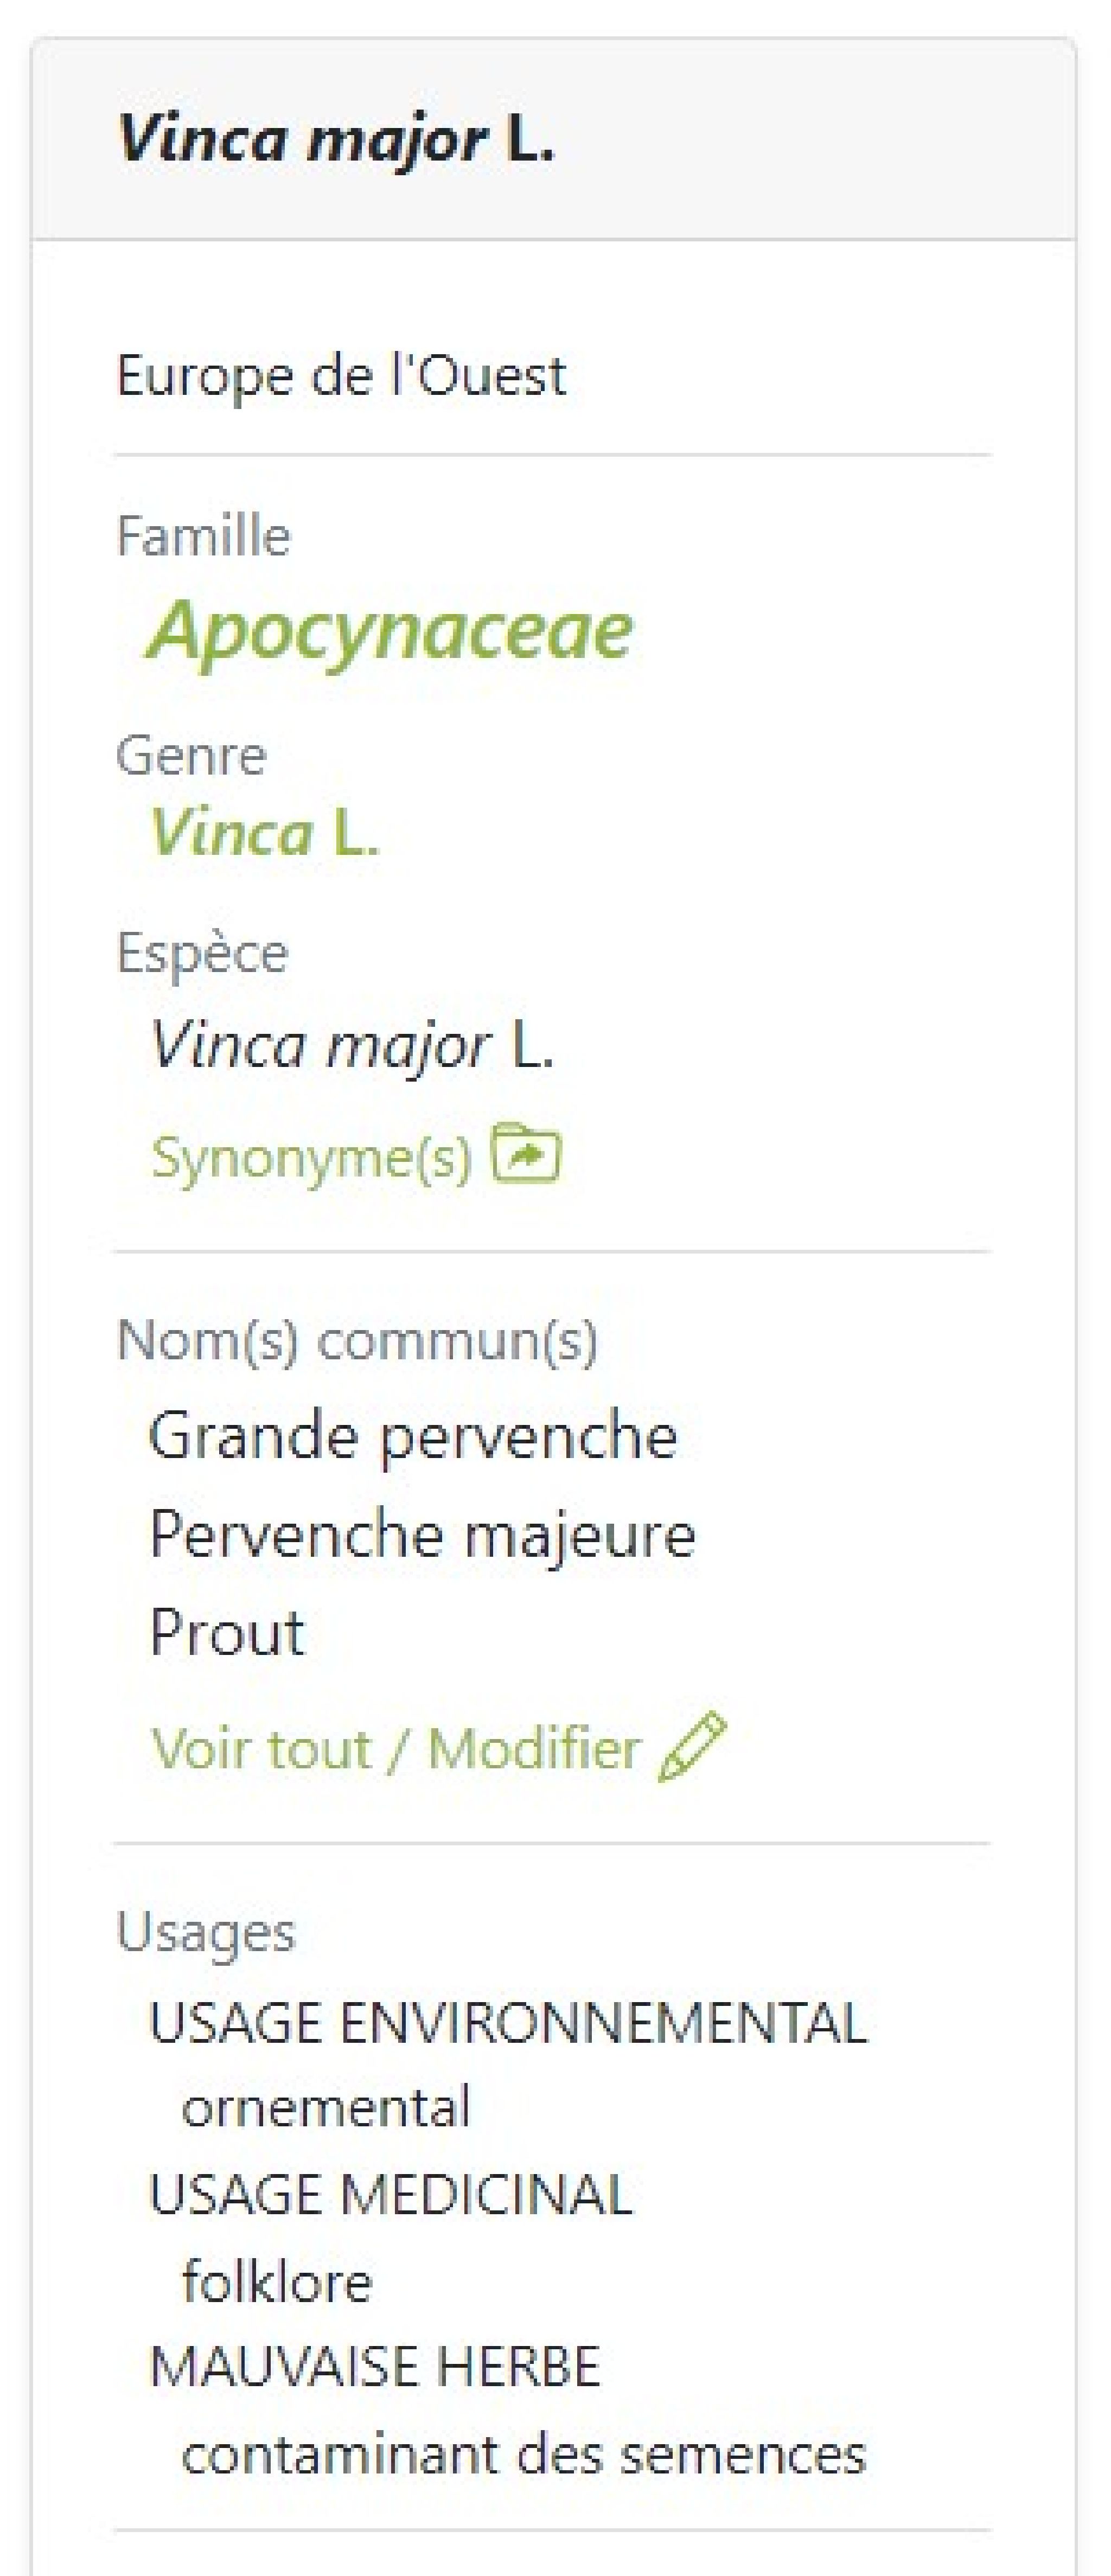Click the USAGE ENVIRONNEMENTAL heading
Image resolution: width=1111 pixels, height=2576 pixels.
(508, 2023)
